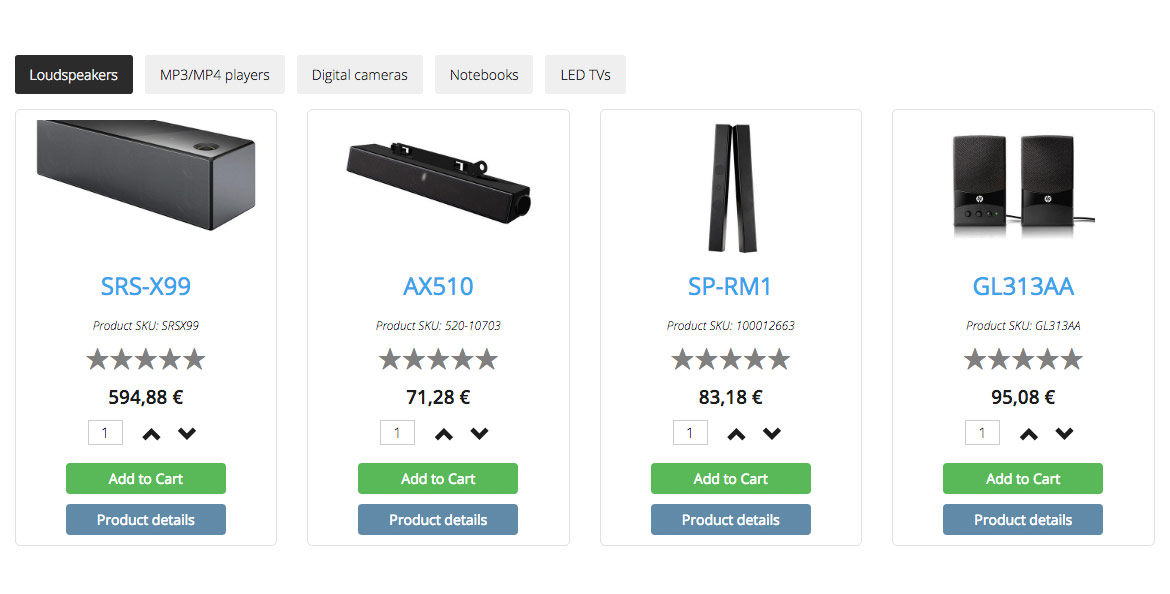Viewport: 1170px width, 594px height.
Task: Open the SRS-X99 speaker image
Action: 146,175
